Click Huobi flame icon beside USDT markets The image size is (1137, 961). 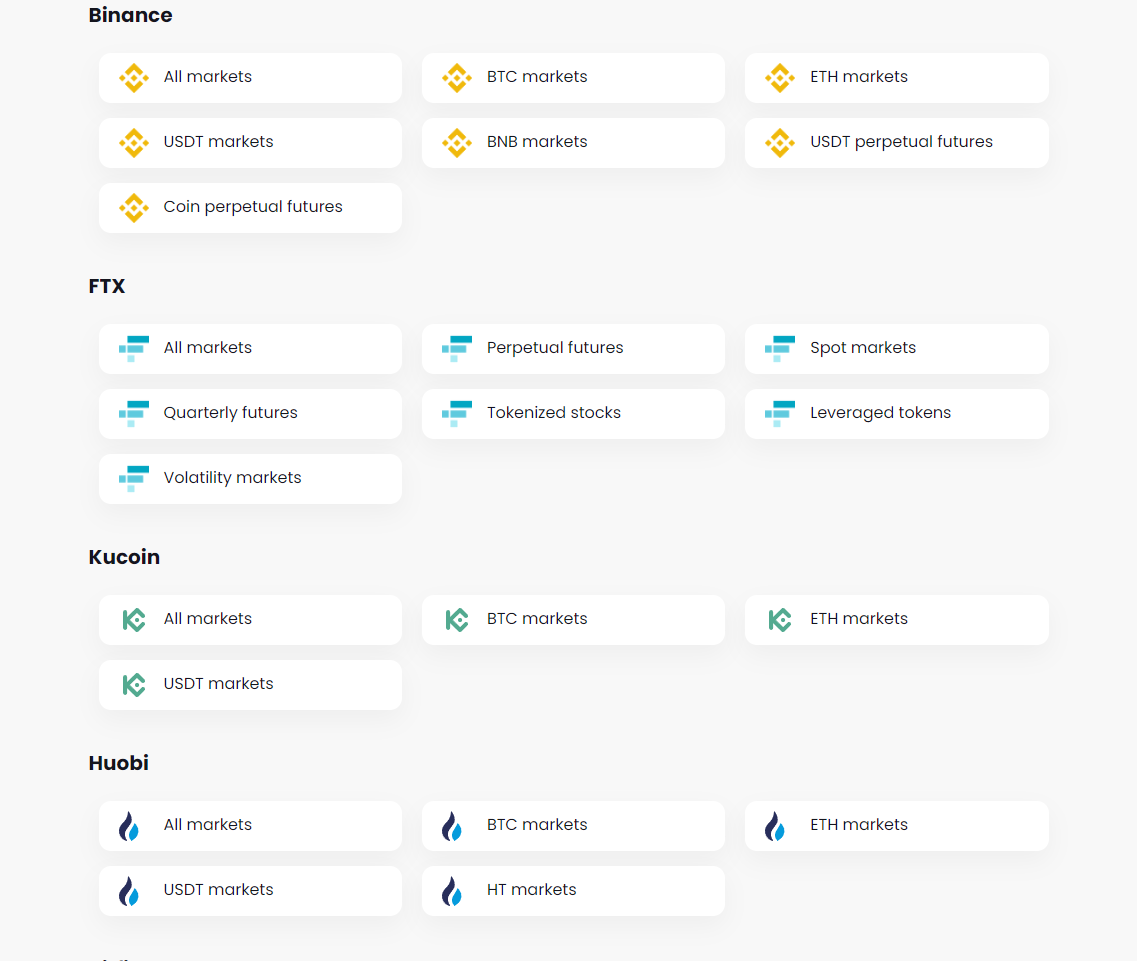pos(129,891)
